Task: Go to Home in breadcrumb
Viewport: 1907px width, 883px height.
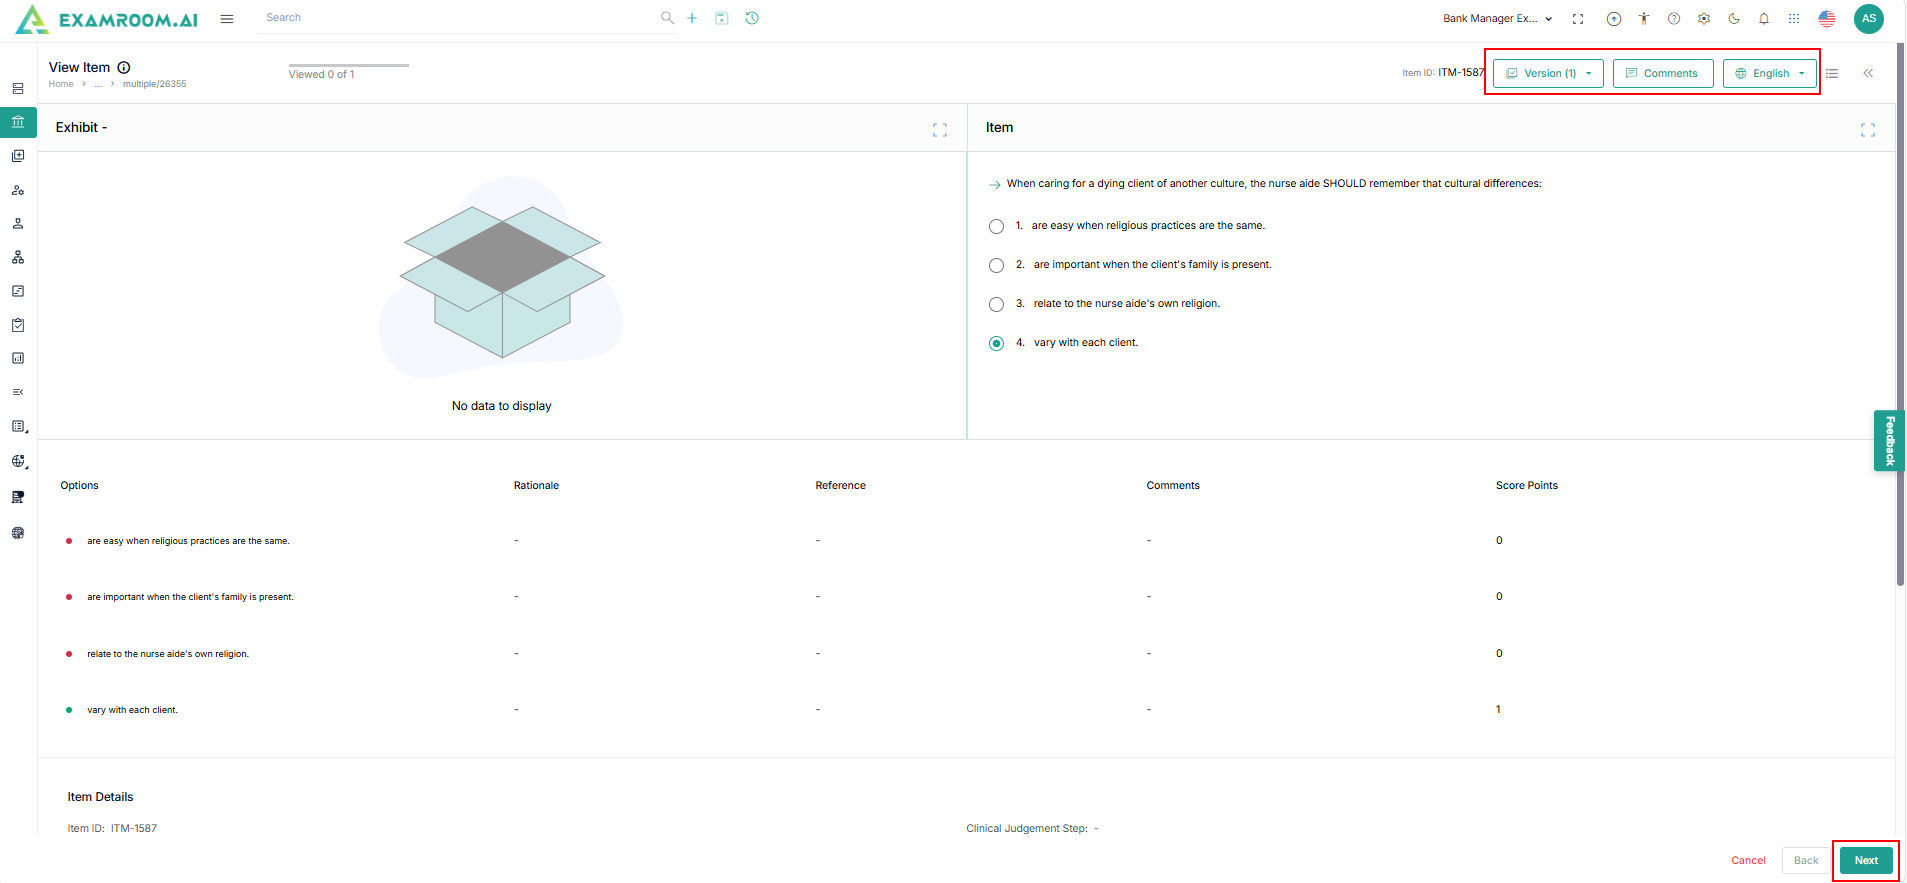Action: (x=61, y=84)
